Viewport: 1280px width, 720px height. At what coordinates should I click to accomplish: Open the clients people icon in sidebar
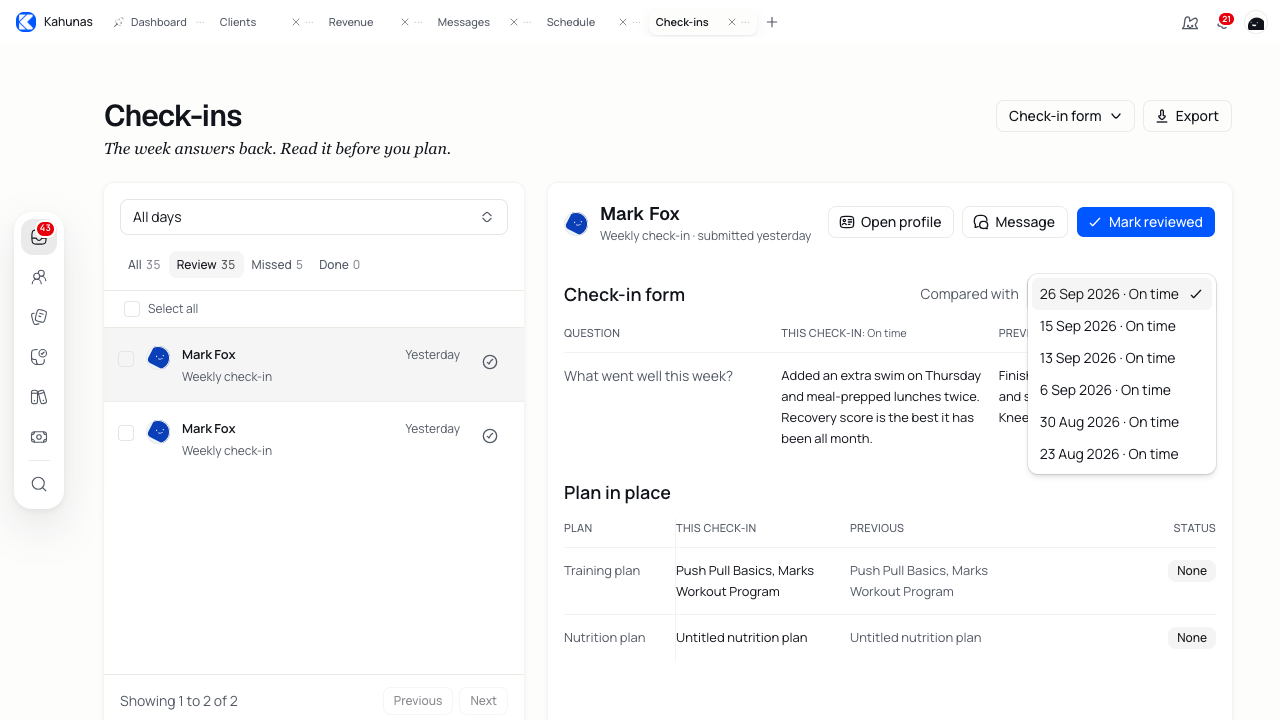(39, 277)
